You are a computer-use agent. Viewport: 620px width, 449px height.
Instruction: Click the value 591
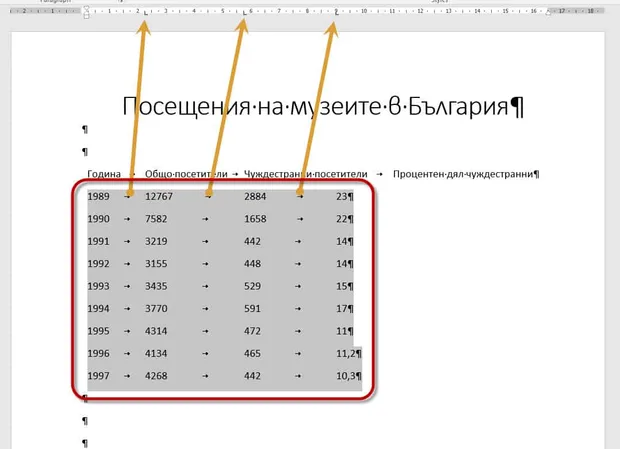pos(252,309)
